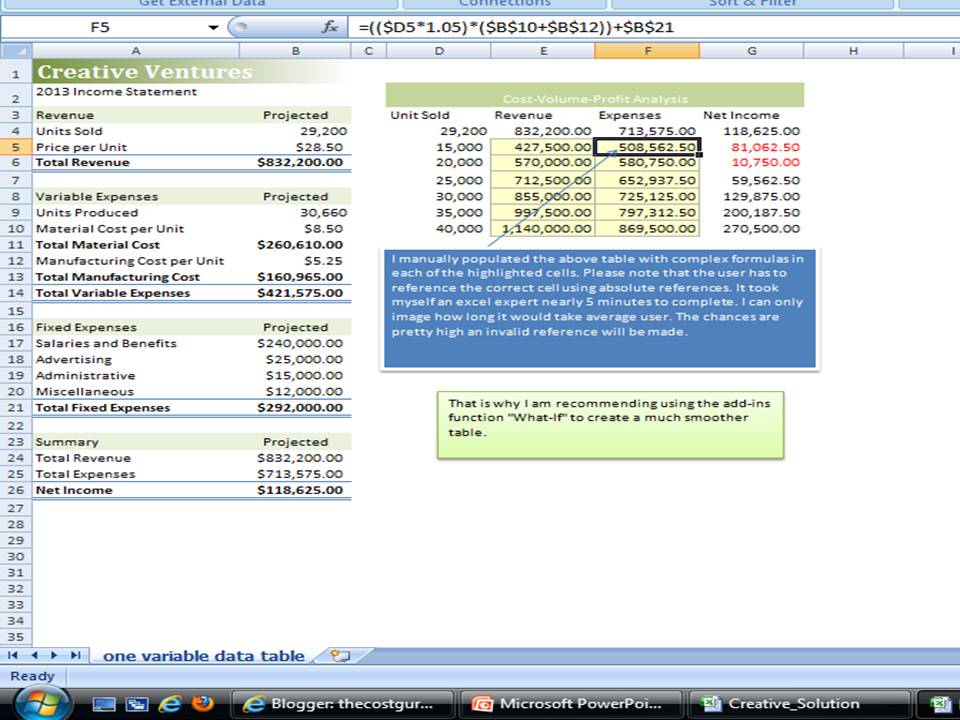Viewport: 960px width, 720px height.
Task: Click the Ready status bar indicator
Action: (32, 676)
